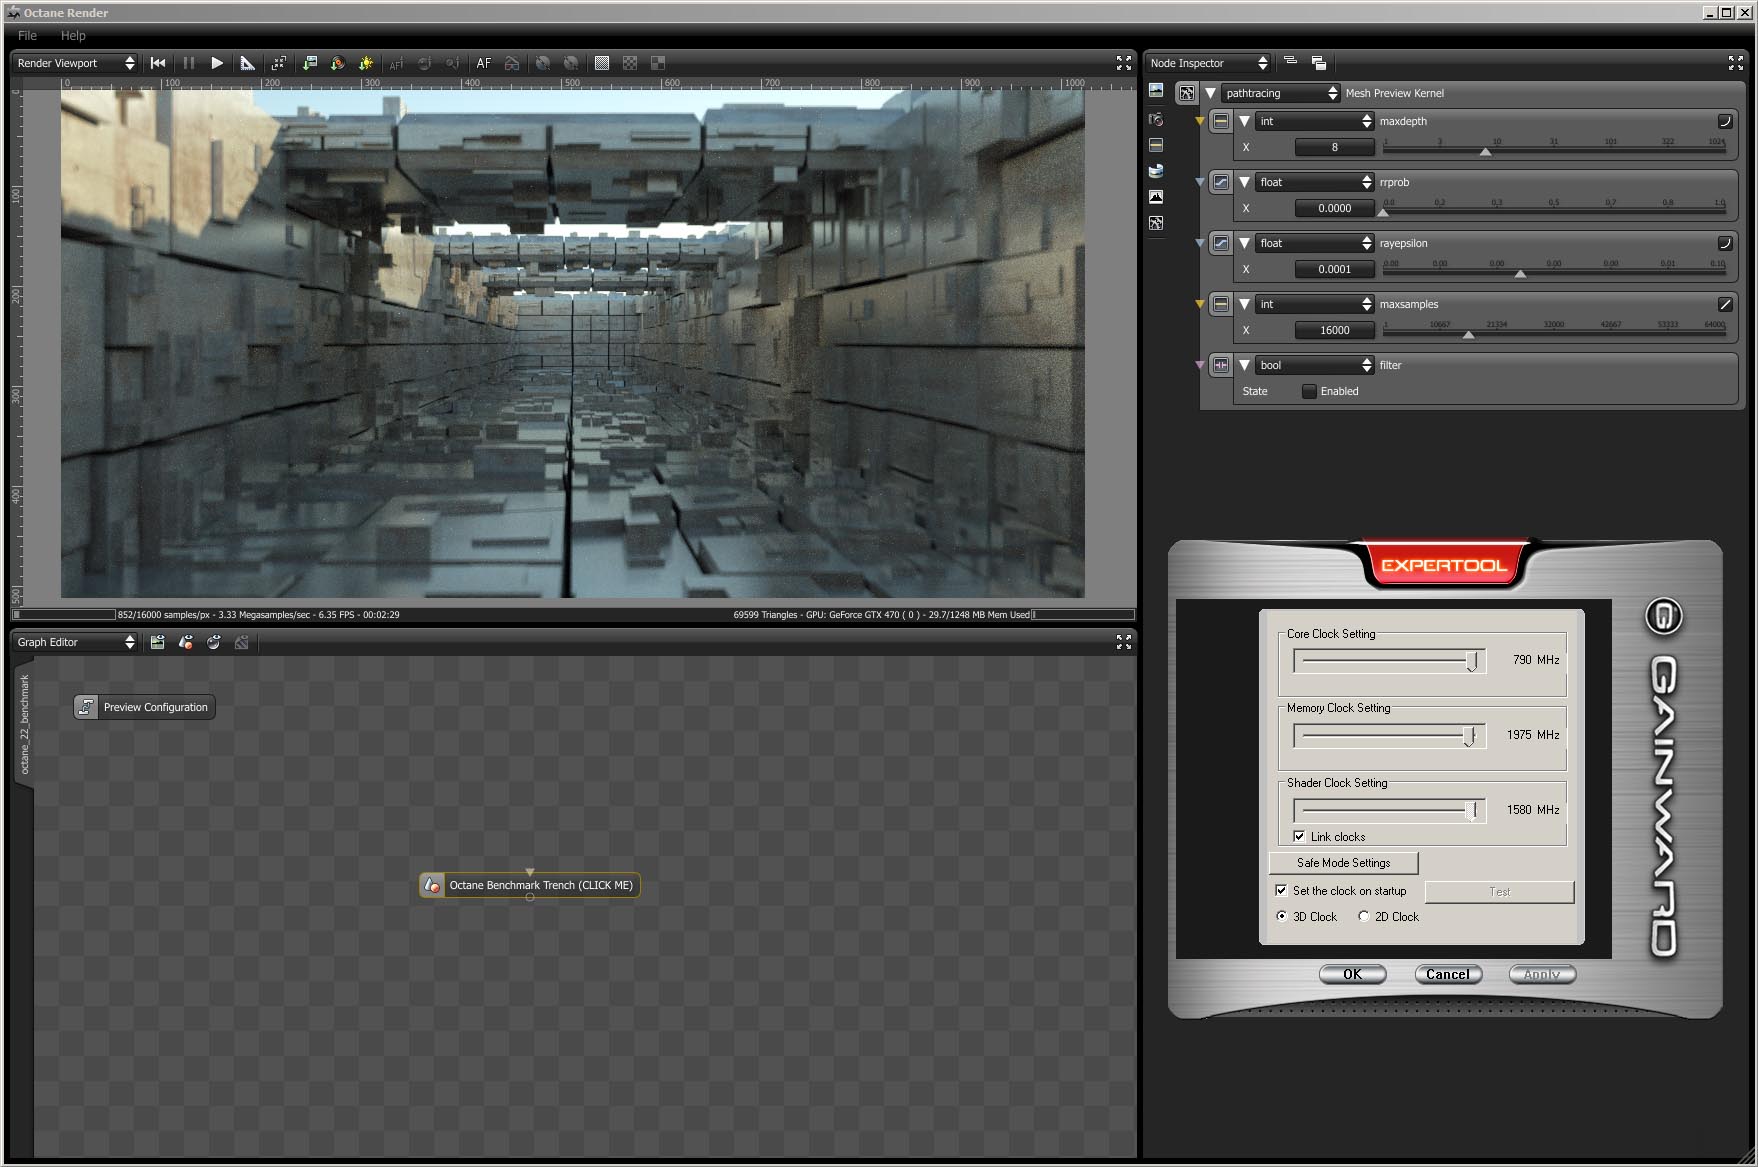This screenshot has width=1758, height=1167.
Task: Click the sun environment import icon
Action: 366,63
